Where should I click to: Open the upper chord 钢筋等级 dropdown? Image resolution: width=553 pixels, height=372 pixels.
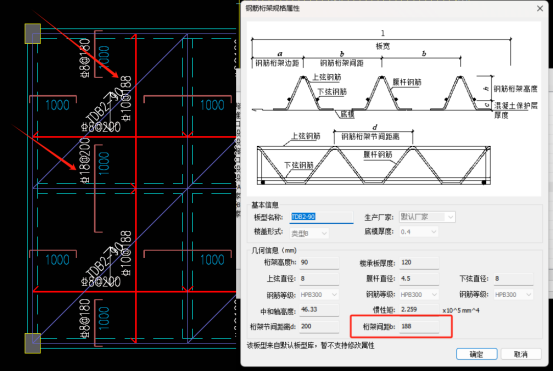[x=319, y=294]
